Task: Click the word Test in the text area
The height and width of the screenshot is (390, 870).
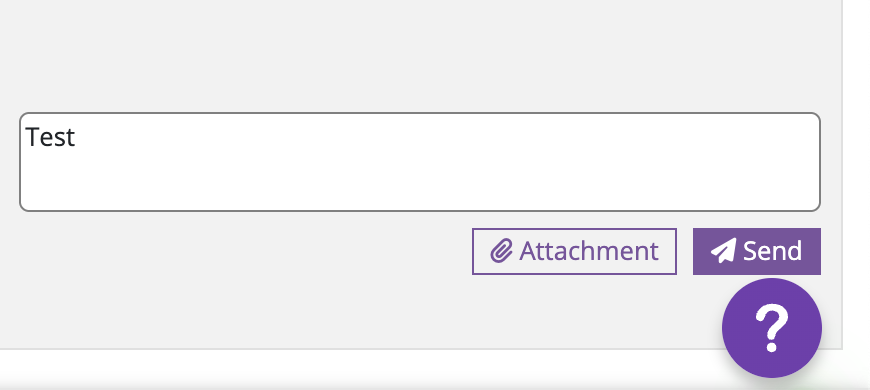Action: click(x=50, y=137)
